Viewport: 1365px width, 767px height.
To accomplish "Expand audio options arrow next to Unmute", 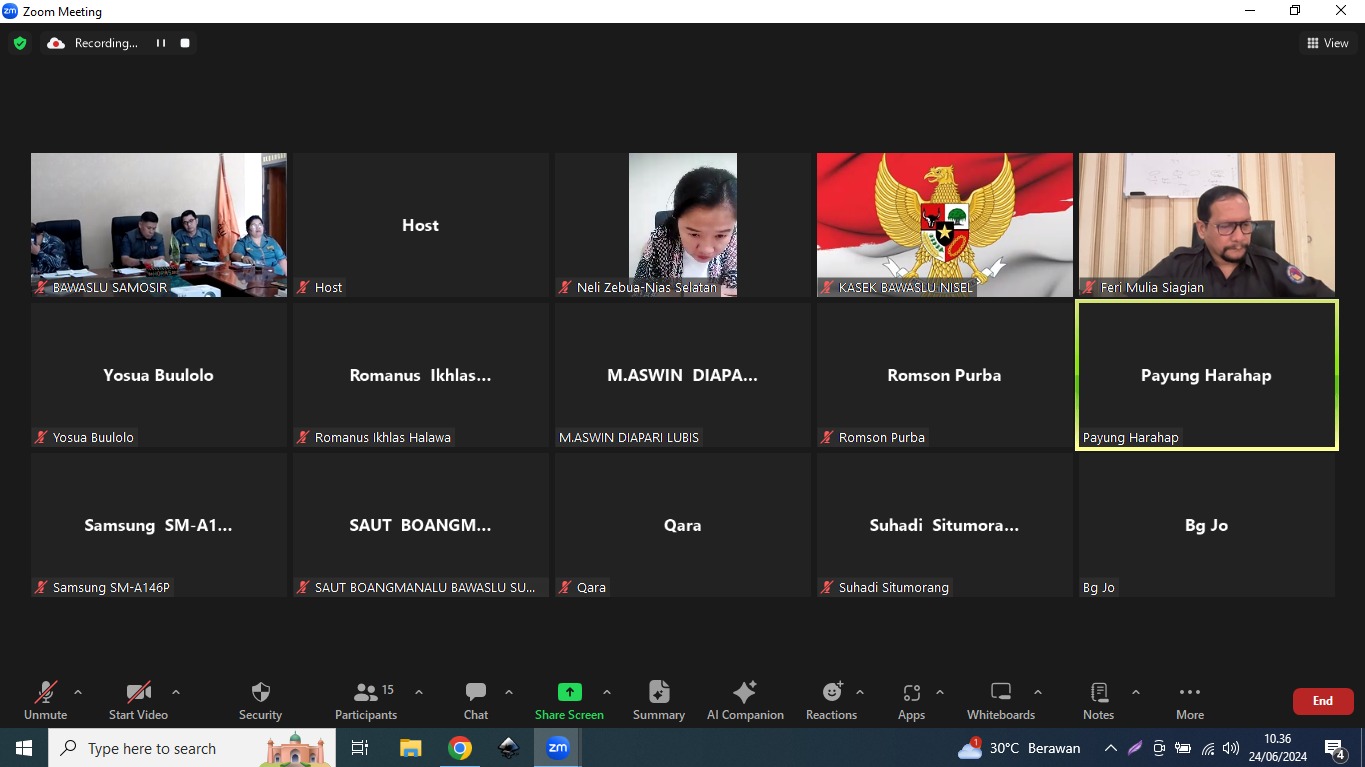I will coord(78,692).
